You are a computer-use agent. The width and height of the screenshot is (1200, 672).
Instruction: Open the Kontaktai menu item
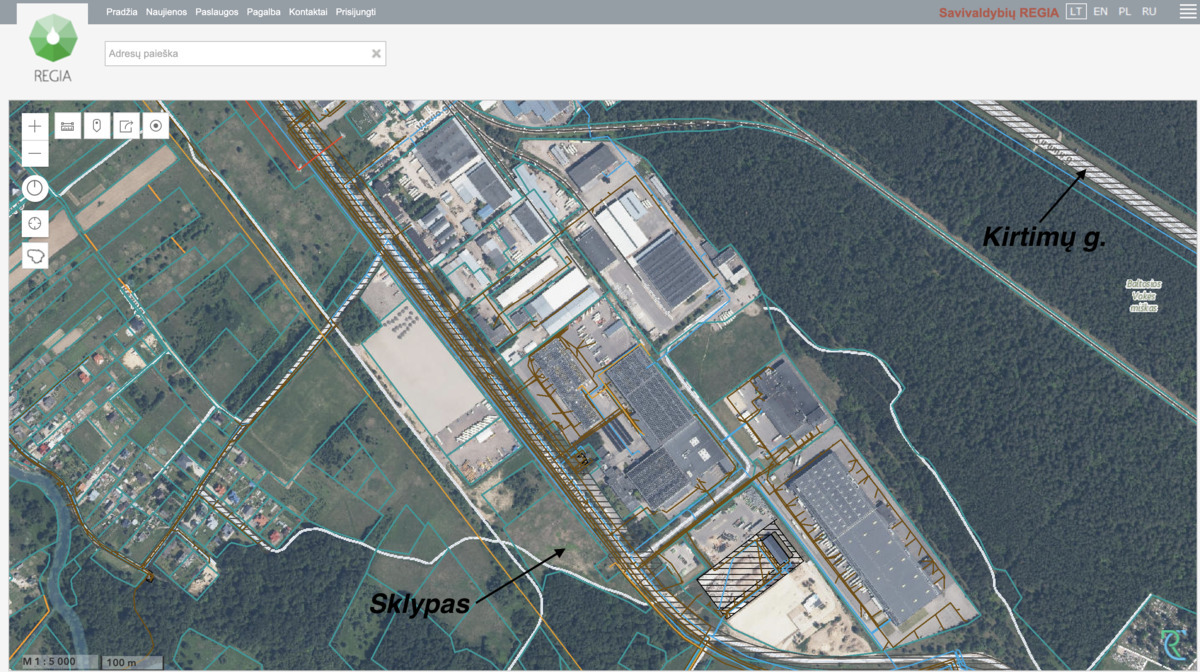click(x=308, y=12)
